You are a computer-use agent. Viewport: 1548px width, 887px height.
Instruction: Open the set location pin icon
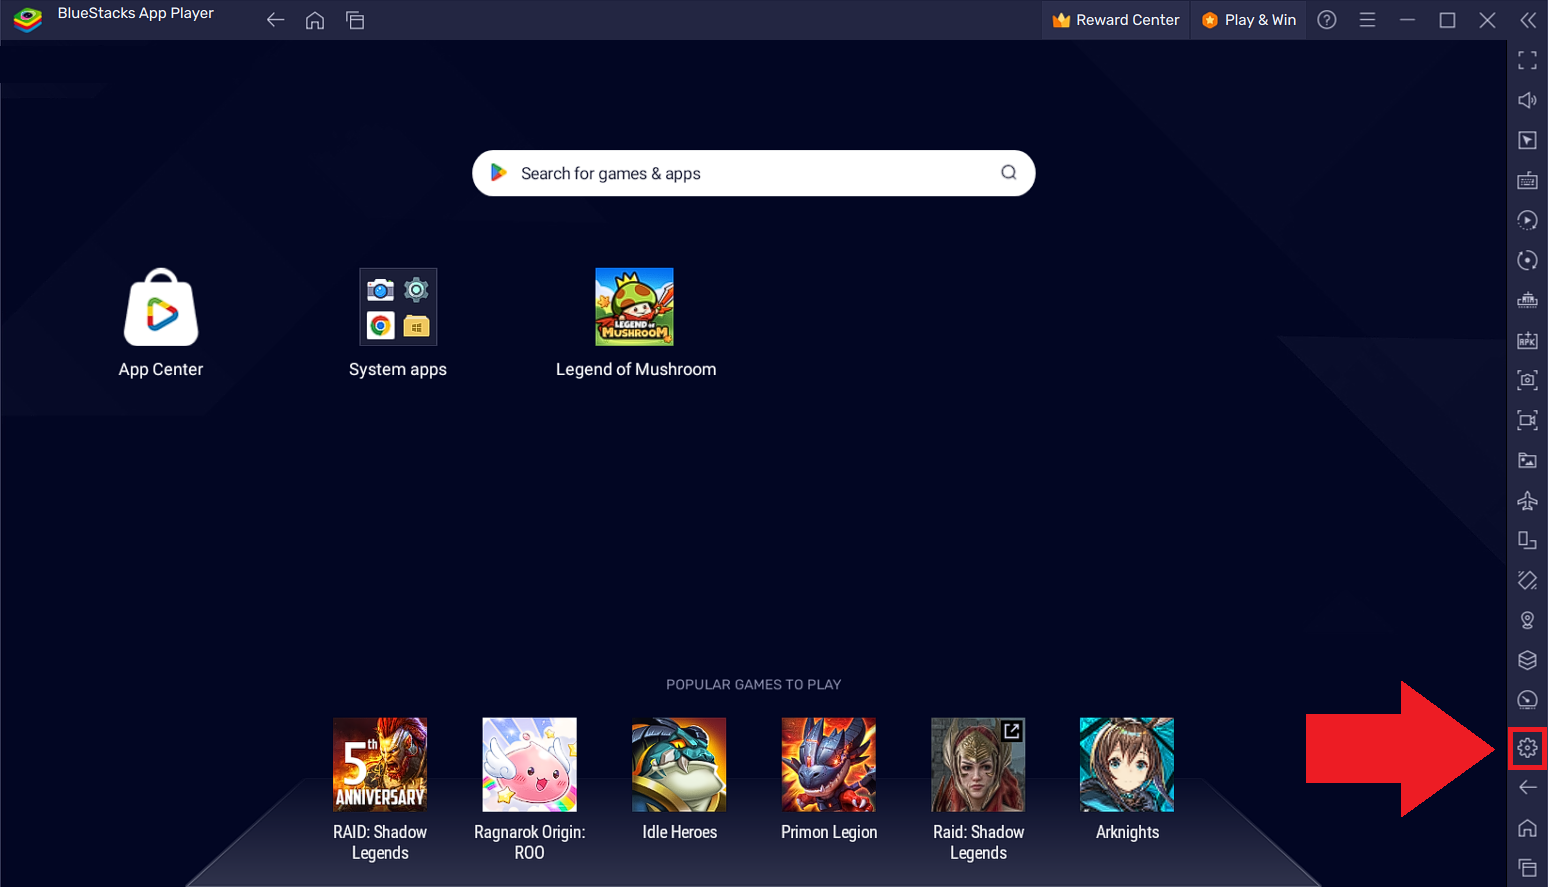click(x=1527, y=620)
